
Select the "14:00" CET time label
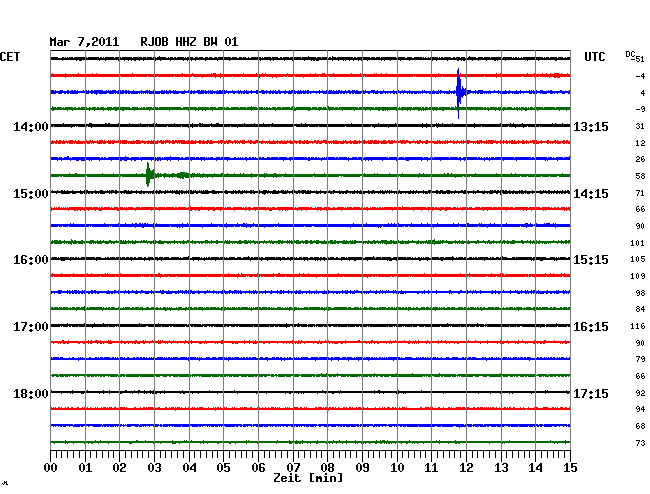[x=31, y=127]
